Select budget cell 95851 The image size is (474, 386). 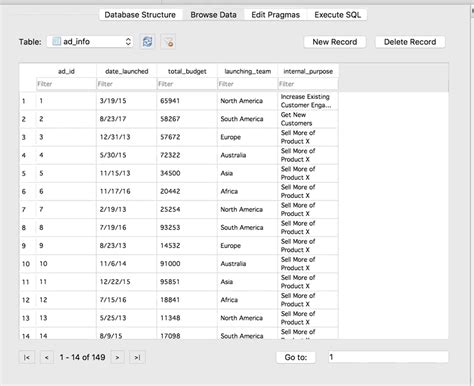click(187, 282)
